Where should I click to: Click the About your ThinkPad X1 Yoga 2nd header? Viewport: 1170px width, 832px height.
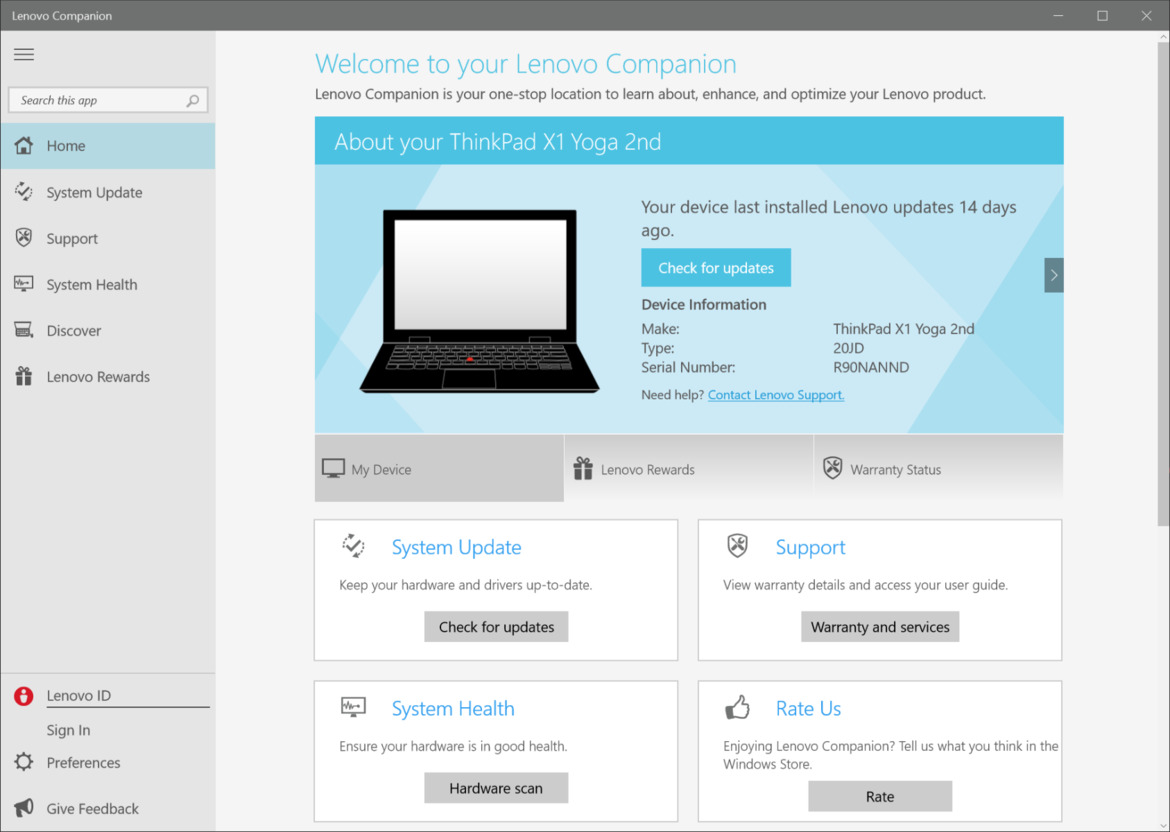pos(689,141)
